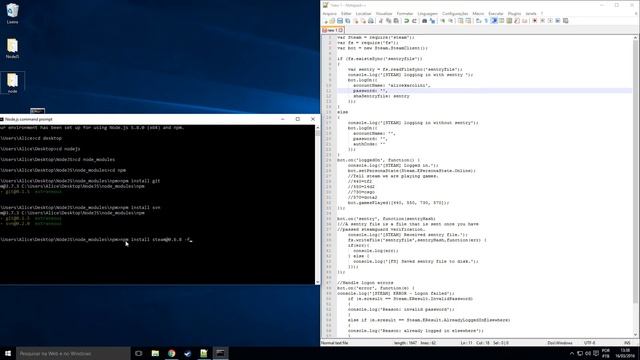Screen dimensions: 640x360
Task: Switch to Notepad++ in the taskbar
Action: [x=204, y=353]
